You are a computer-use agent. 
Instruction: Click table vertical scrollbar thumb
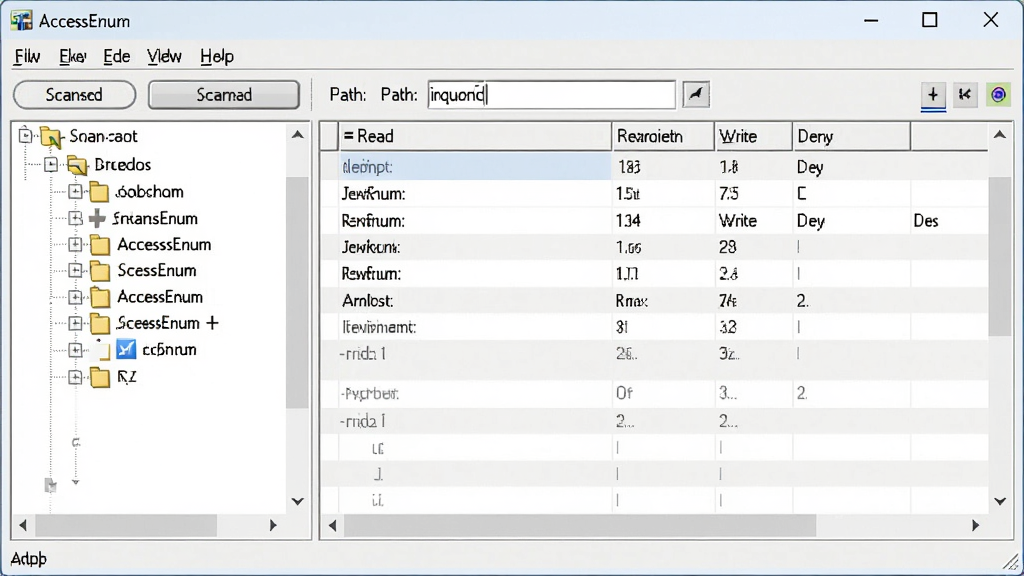(x=1000, y=256)
